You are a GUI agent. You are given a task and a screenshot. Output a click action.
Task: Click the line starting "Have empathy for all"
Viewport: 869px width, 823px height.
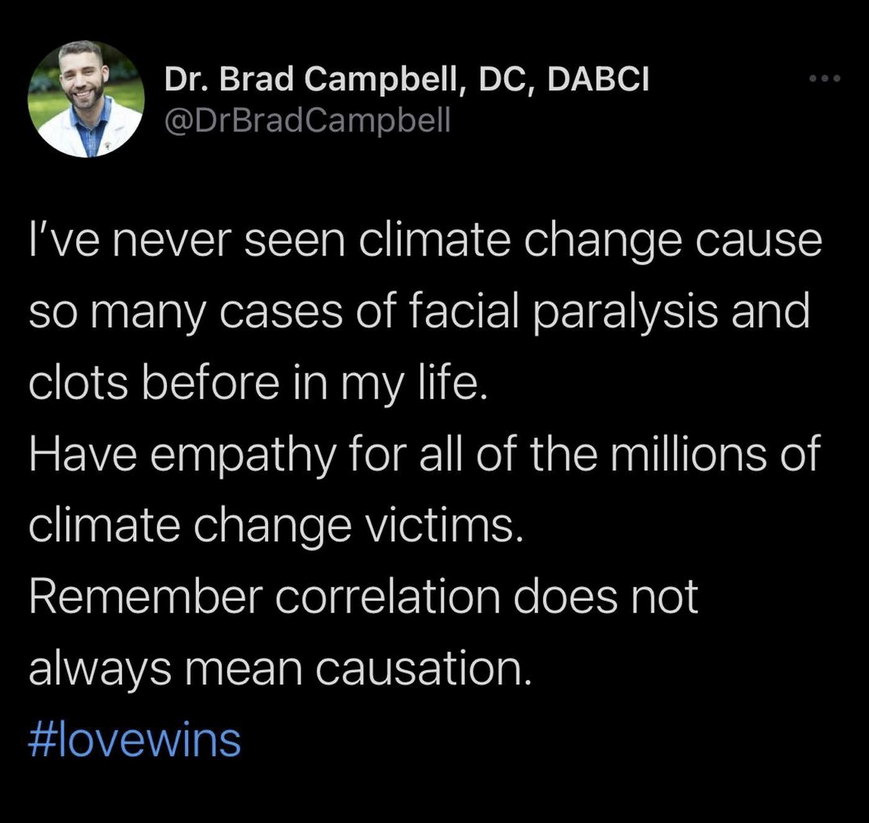(425, 454)
